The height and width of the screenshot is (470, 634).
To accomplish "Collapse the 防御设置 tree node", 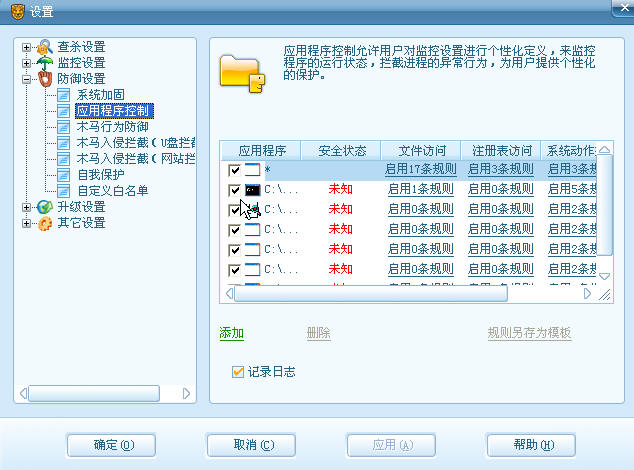I will [26, 79].
